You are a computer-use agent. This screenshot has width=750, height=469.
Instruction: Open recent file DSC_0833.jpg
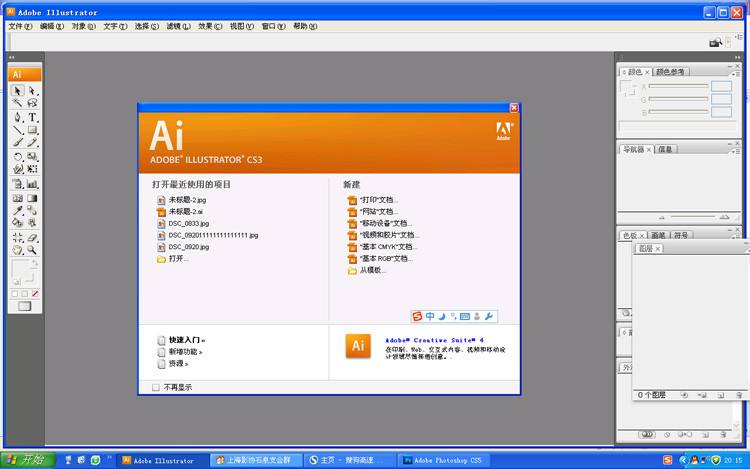[188, 224]
